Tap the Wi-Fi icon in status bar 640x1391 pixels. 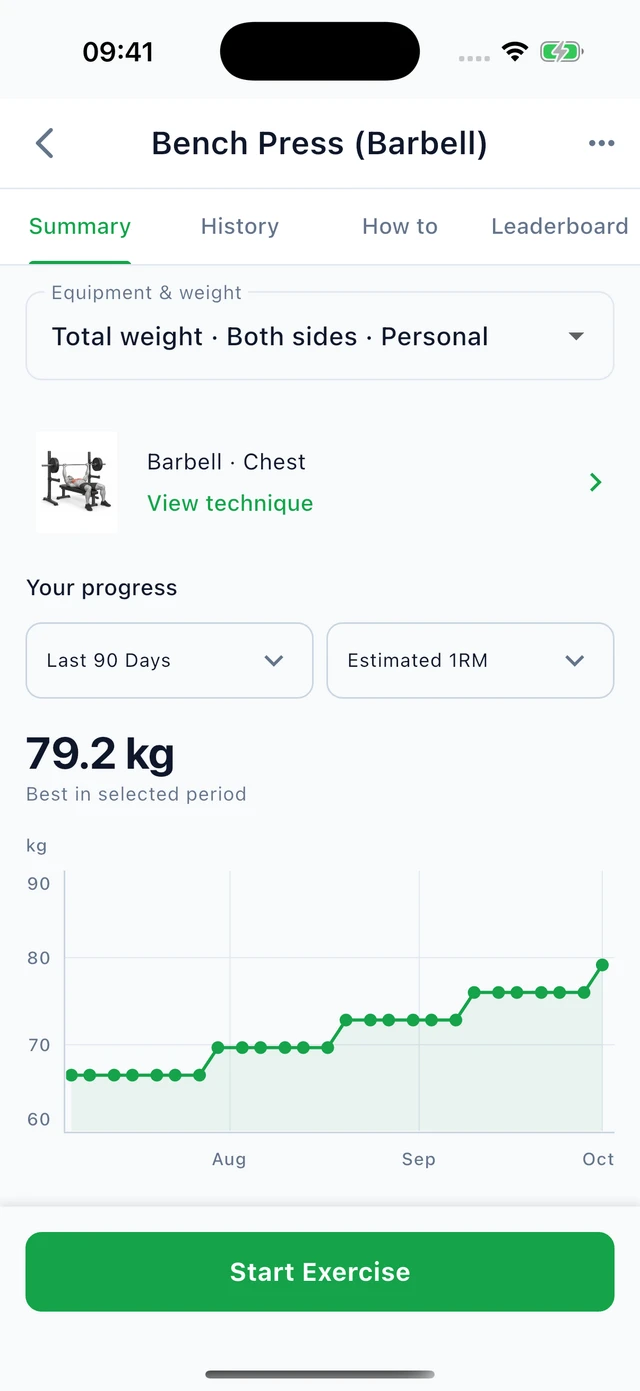tap(515, 52)
